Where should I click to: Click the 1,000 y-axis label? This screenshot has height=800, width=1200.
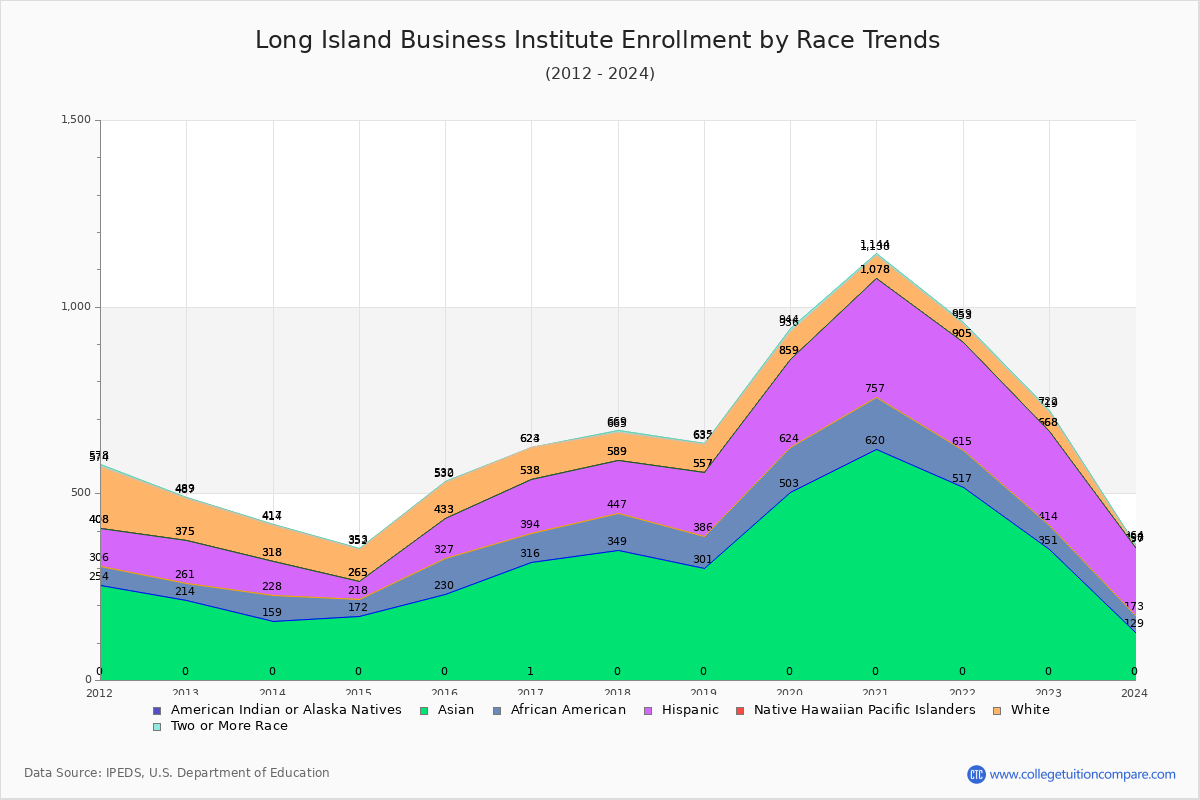(x=77, y=307)
